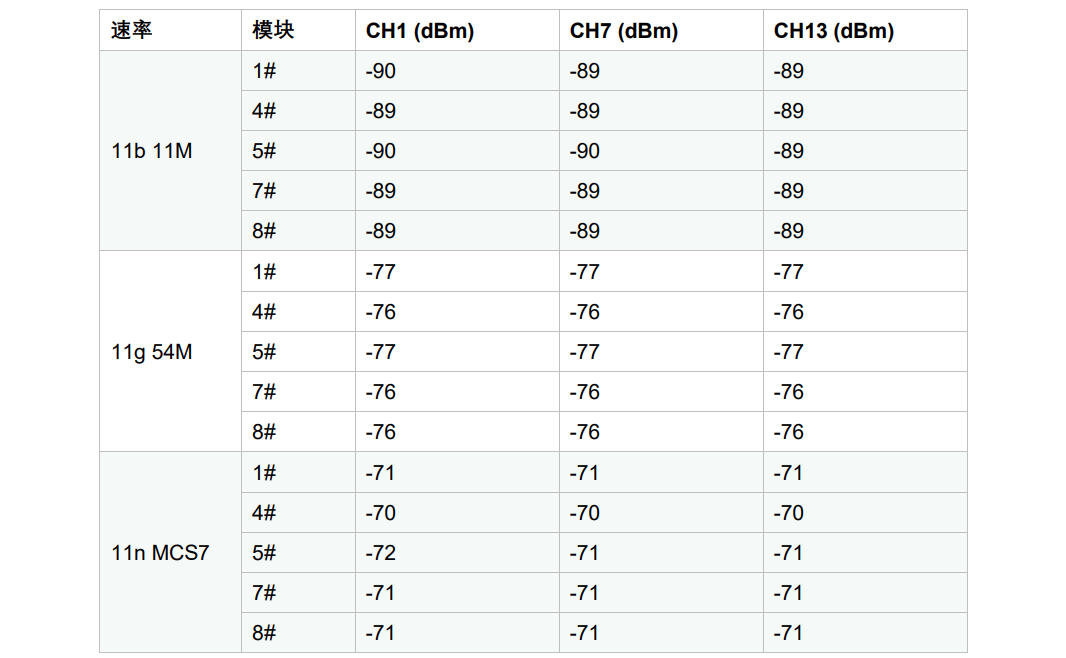1066x658 pixels.
Task: Click the CH1 (dBm) column header
Action: (x=458, y=31)
